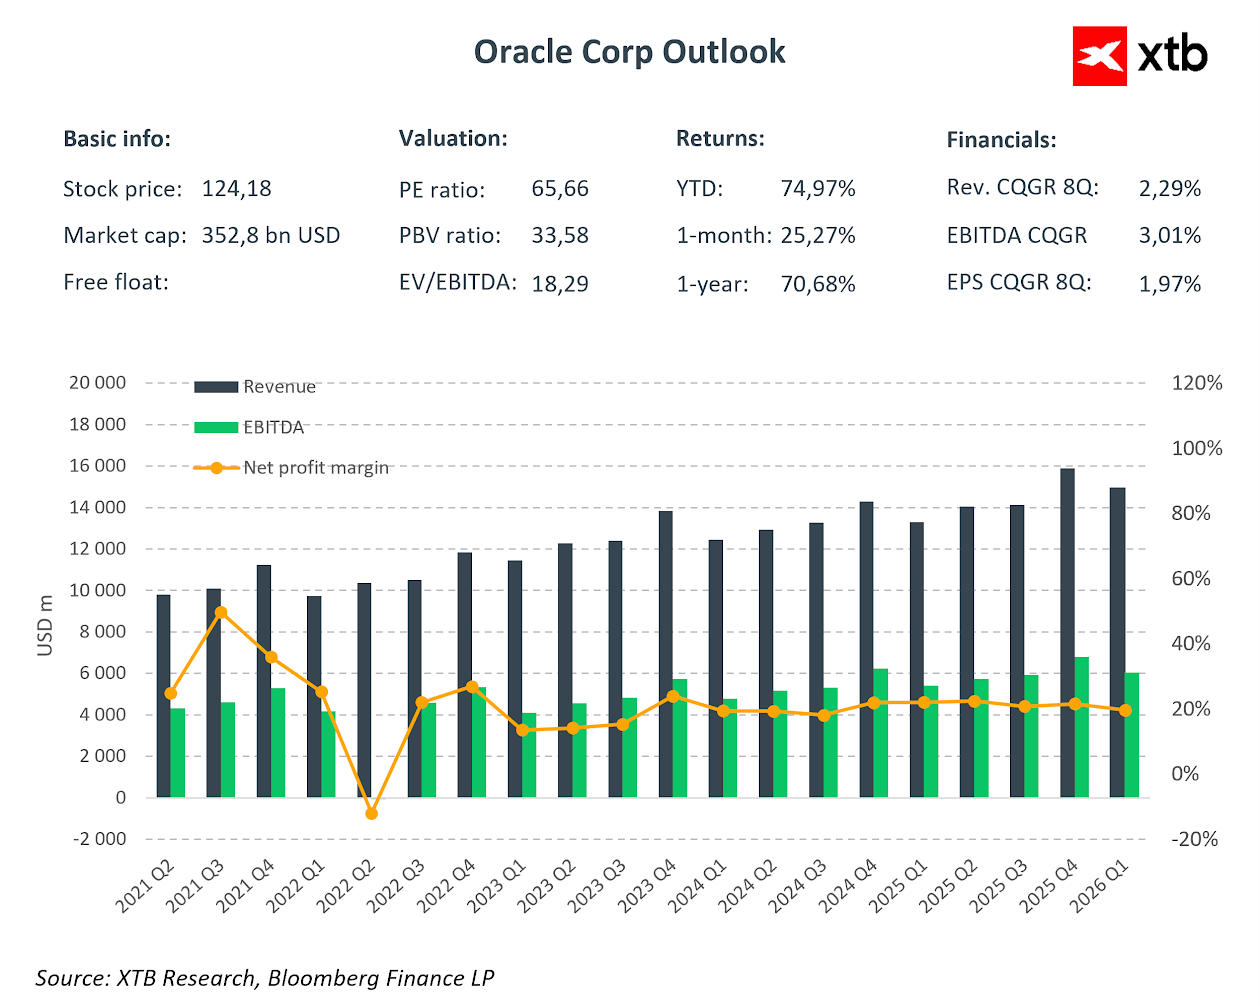
Task: Click the Stock price value 124,18
Action: tap(237, 189)
